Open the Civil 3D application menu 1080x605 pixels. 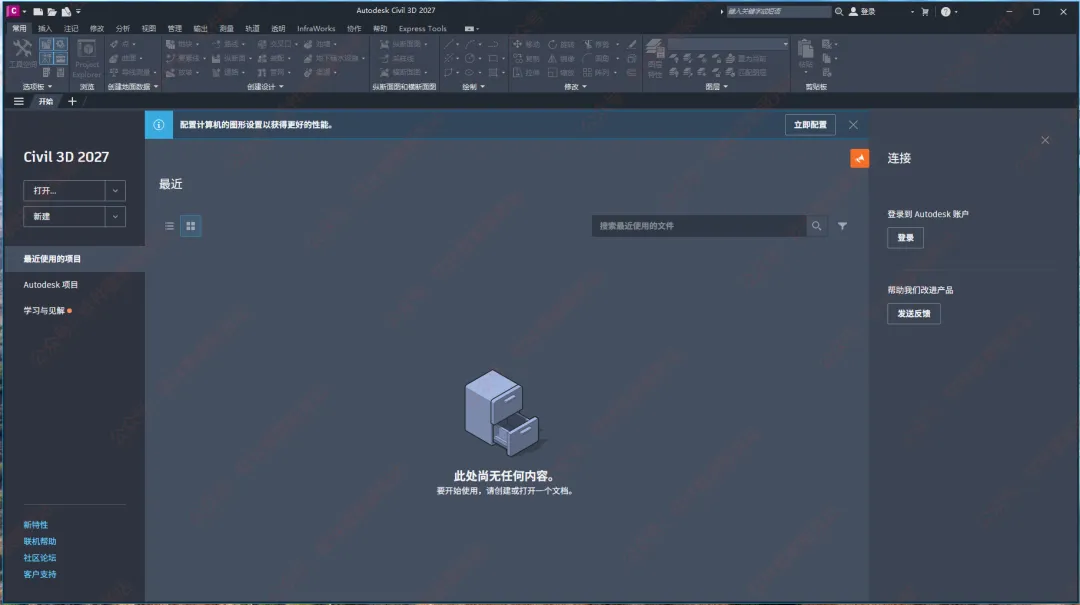pos(13,11)
